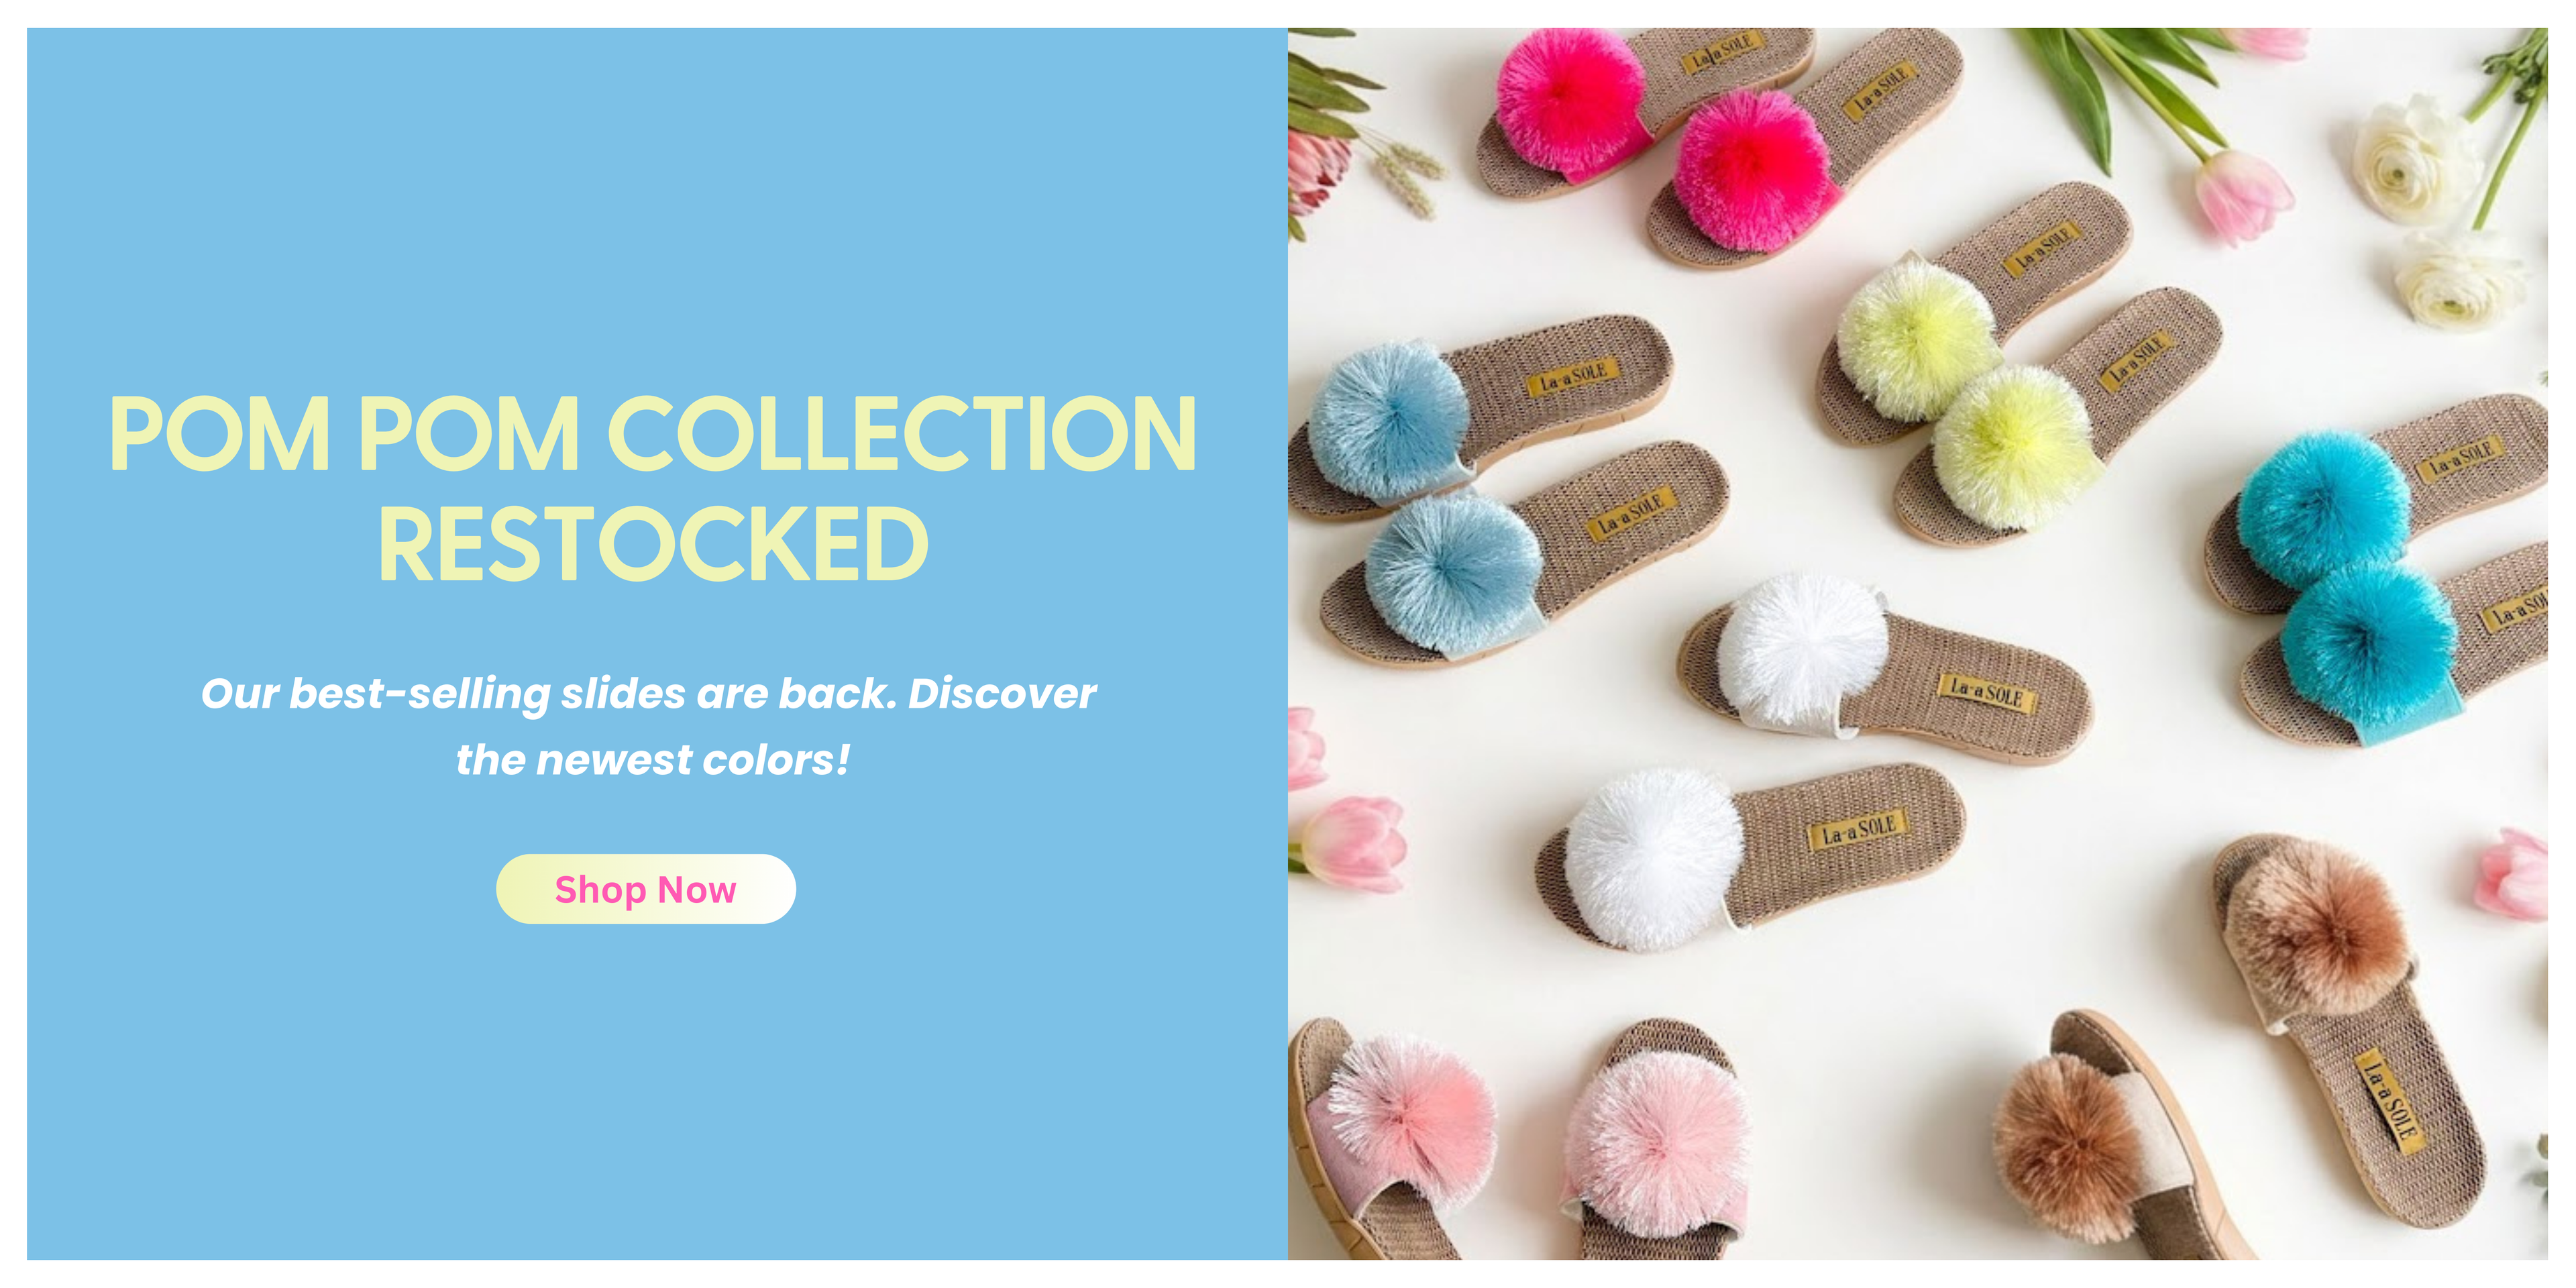Viewport: 2576px width, 1288px height.
Task: Click La-a SOLE label on upper white slide
Action: tap(1988, 692)
